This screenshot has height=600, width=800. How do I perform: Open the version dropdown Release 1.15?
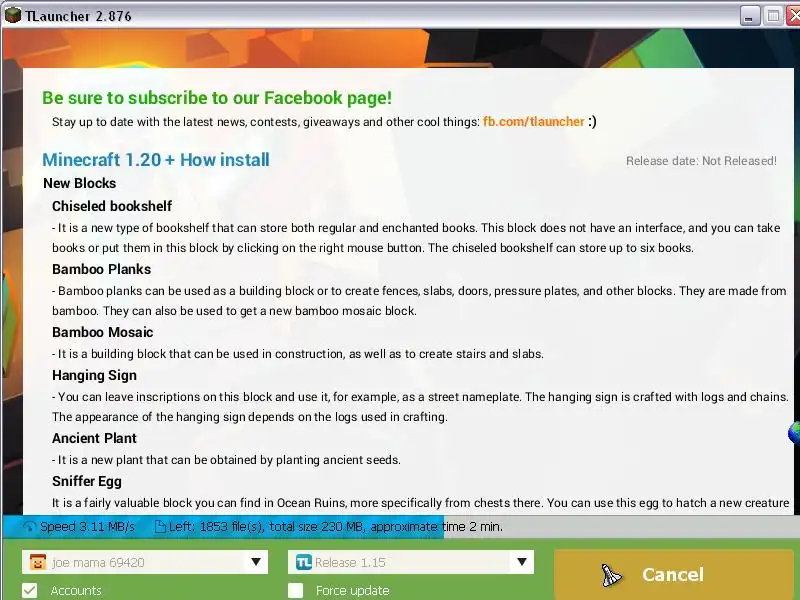[x=411, y=562]
